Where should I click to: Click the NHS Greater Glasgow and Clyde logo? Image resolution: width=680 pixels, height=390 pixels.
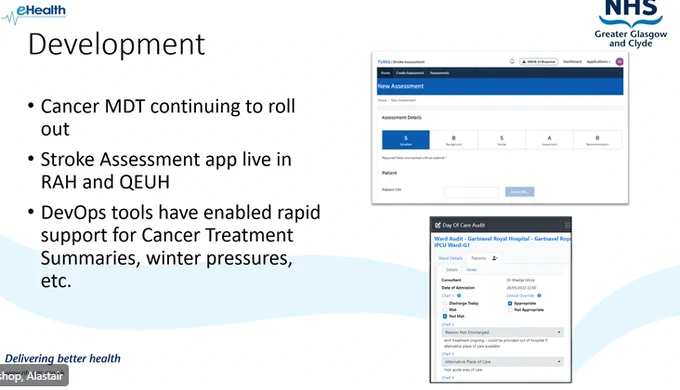coord(631,24)
